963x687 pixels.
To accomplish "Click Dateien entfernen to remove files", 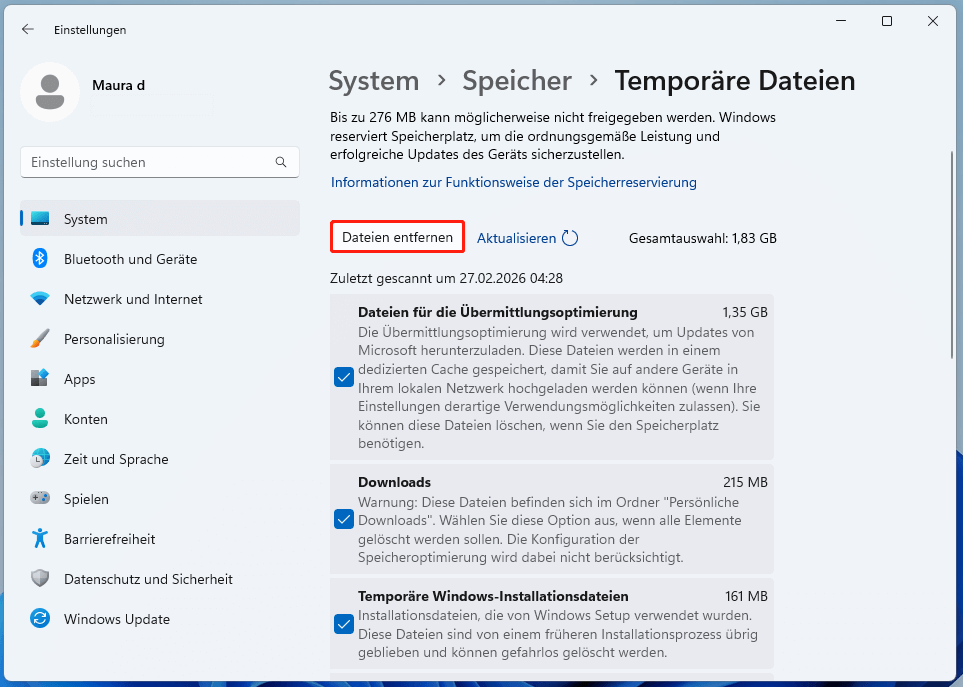I will 397,237.
